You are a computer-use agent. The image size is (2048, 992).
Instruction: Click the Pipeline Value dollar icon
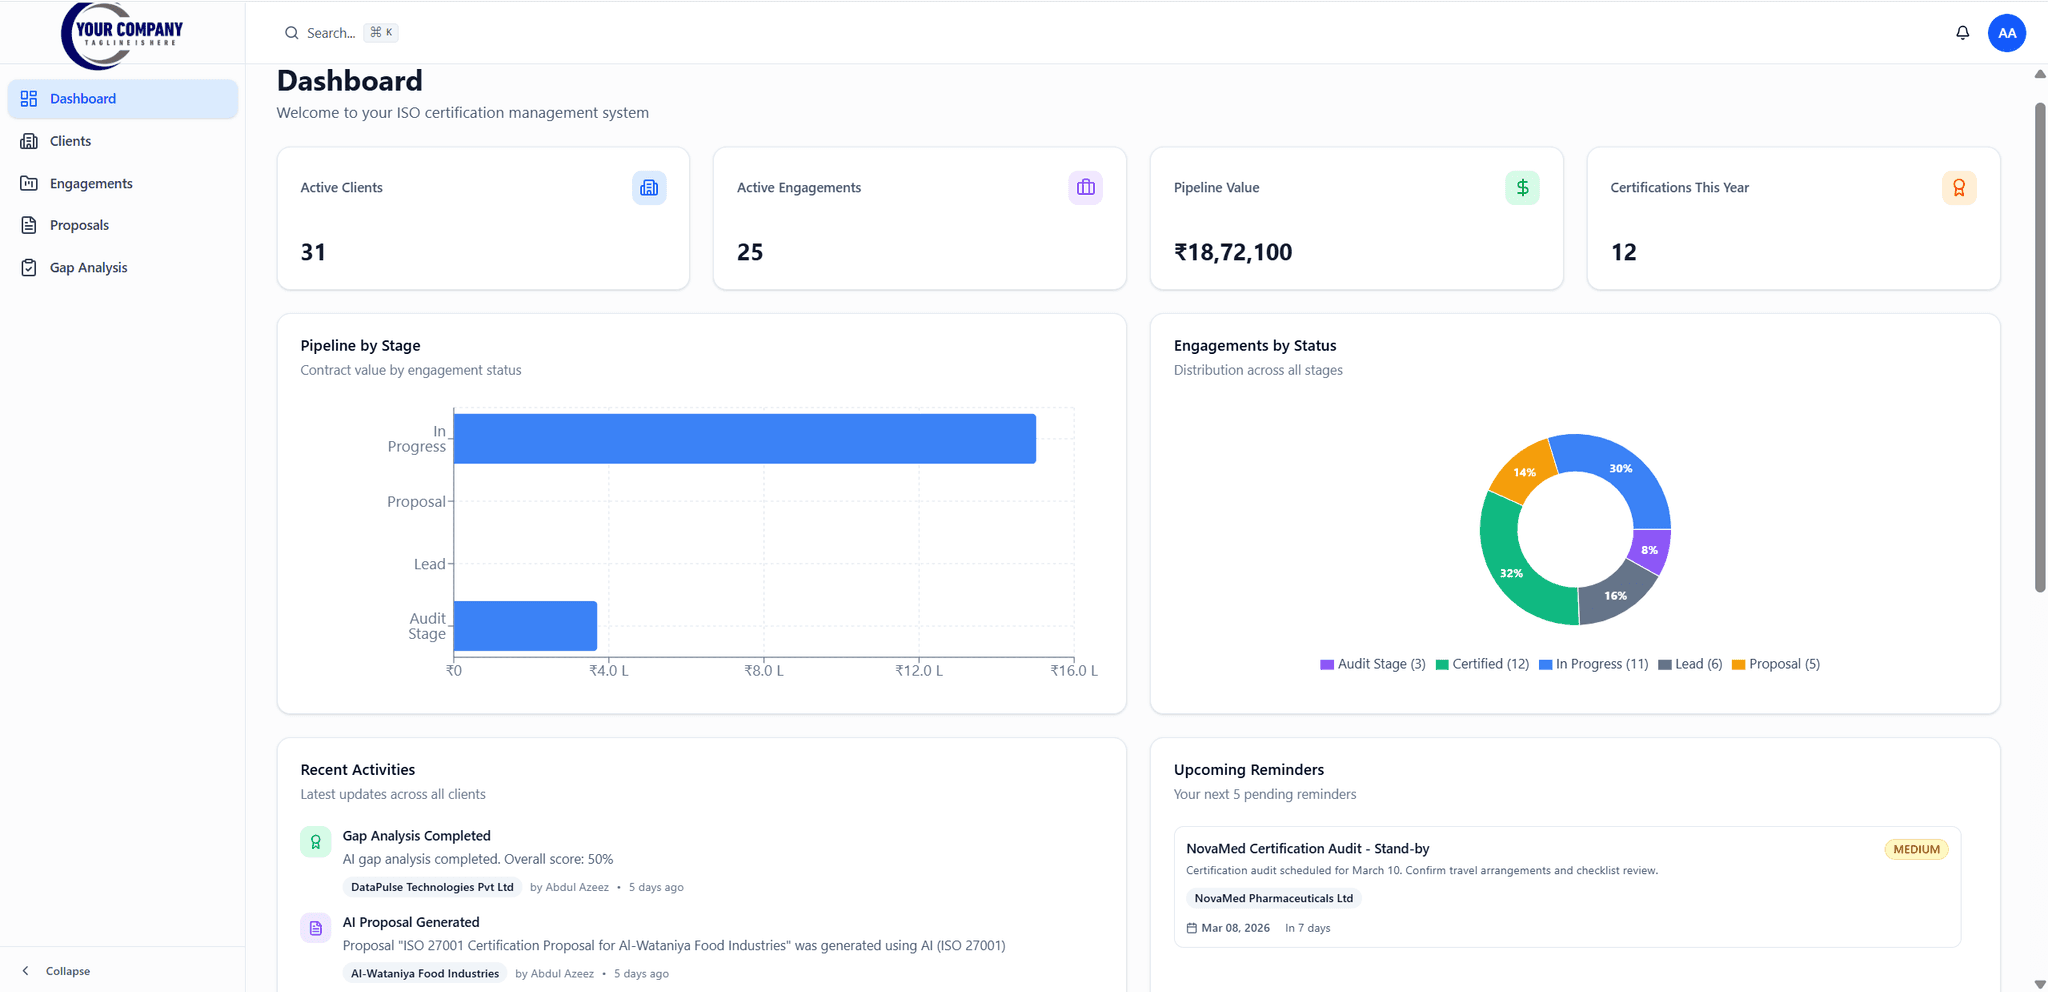(x=1522, y=188)
